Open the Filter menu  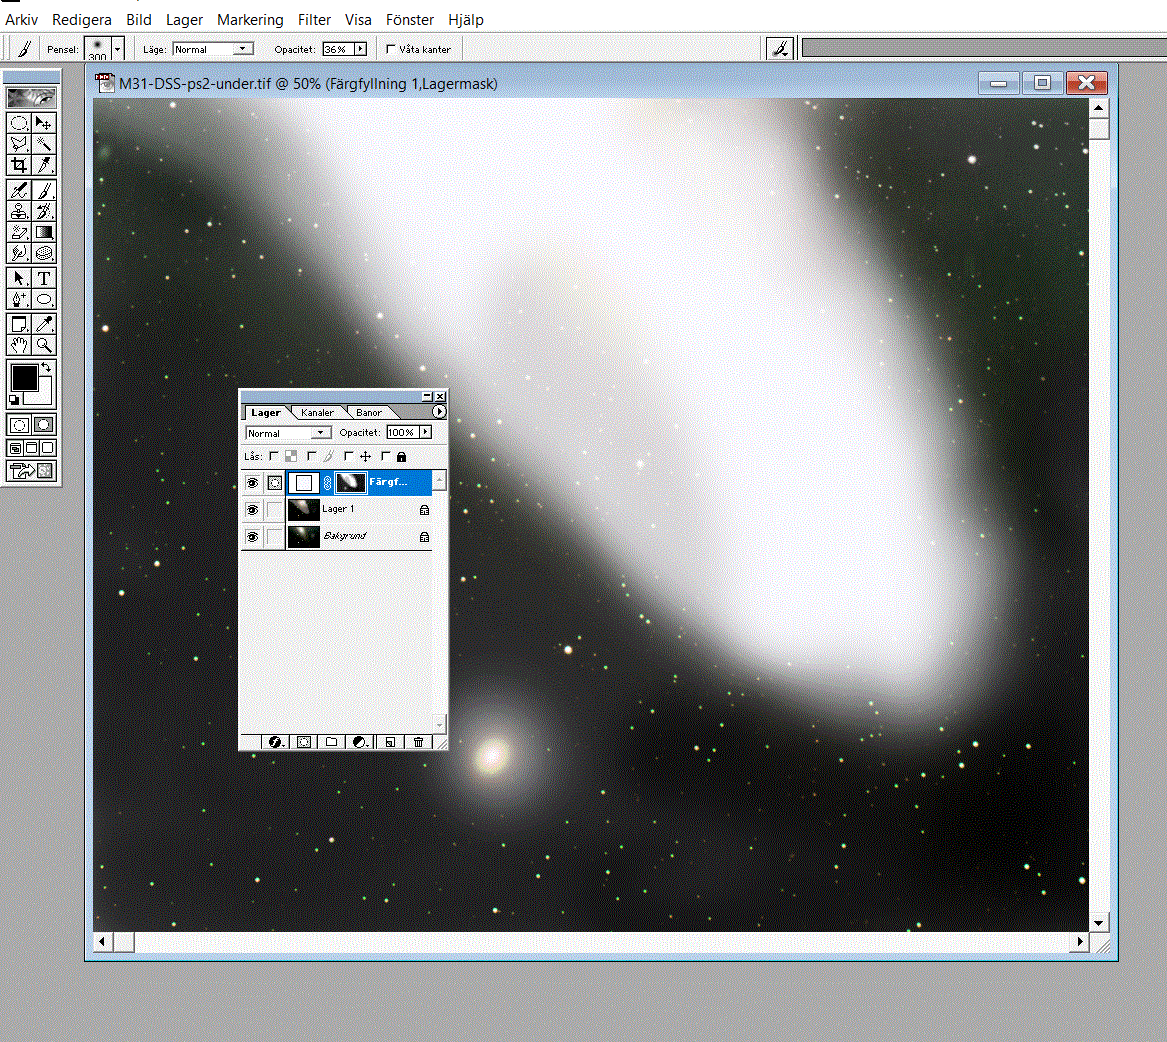pyautogui.click(x=314, y=19)
